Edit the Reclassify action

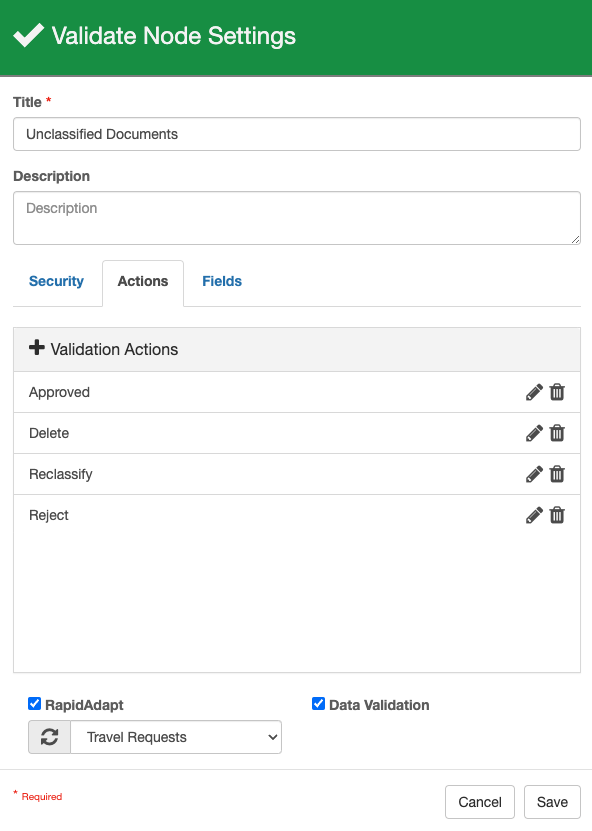click(x=534, y=474)
